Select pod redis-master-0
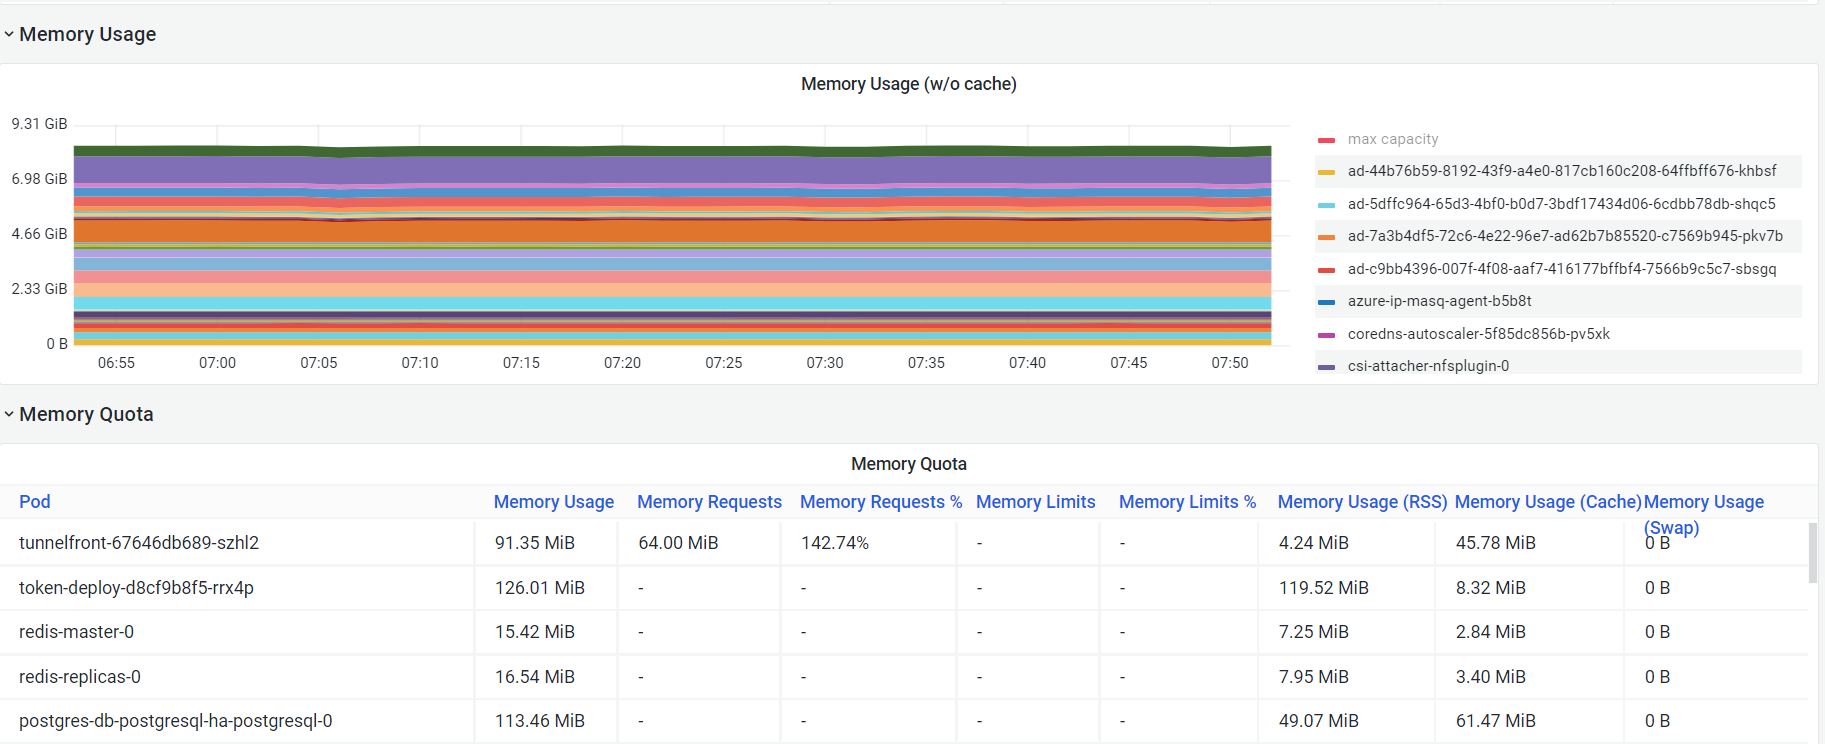Image resolution: width=1825 pixels, height=744 pixels. 76,632
